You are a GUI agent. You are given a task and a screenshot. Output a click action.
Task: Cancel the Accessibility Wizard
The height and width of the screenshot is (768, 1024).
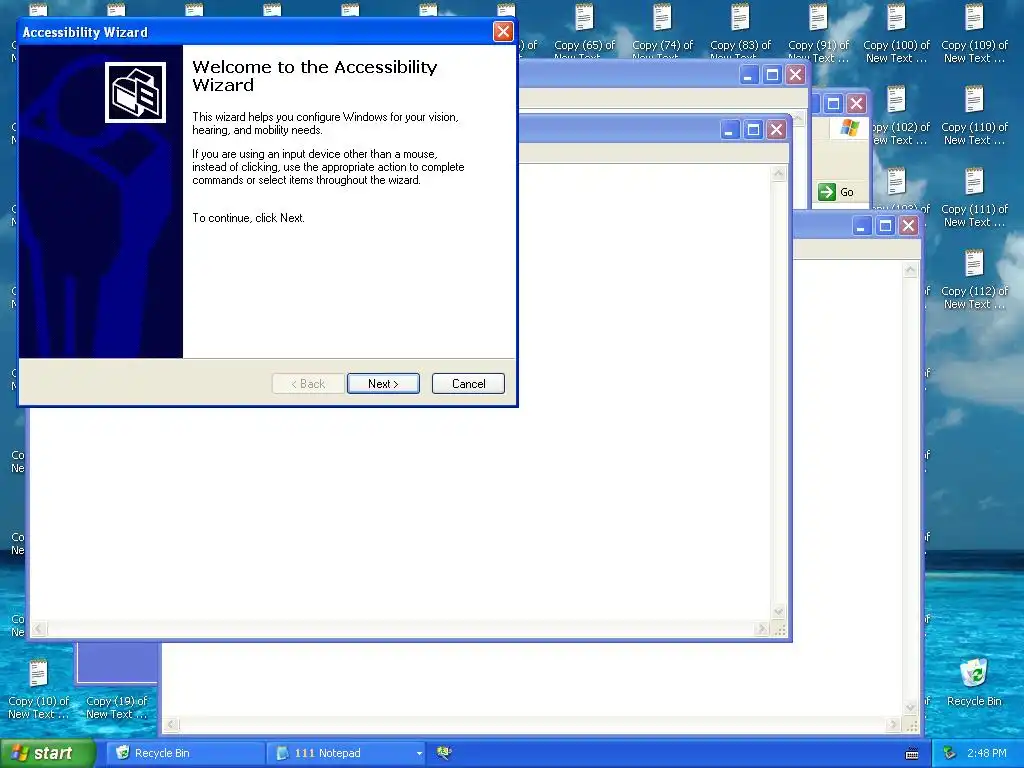pyautogui.click(x=468, y=383)
